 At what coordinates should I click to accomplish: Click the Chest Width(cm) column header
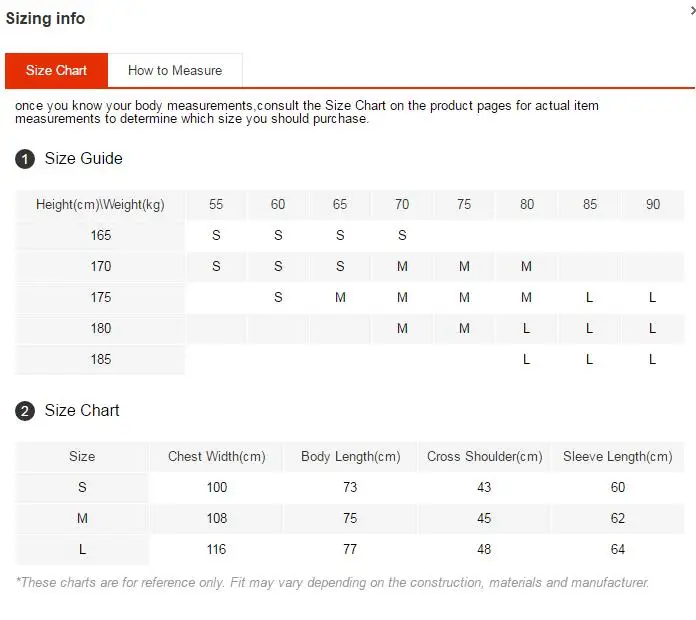(x=217, y=457)
